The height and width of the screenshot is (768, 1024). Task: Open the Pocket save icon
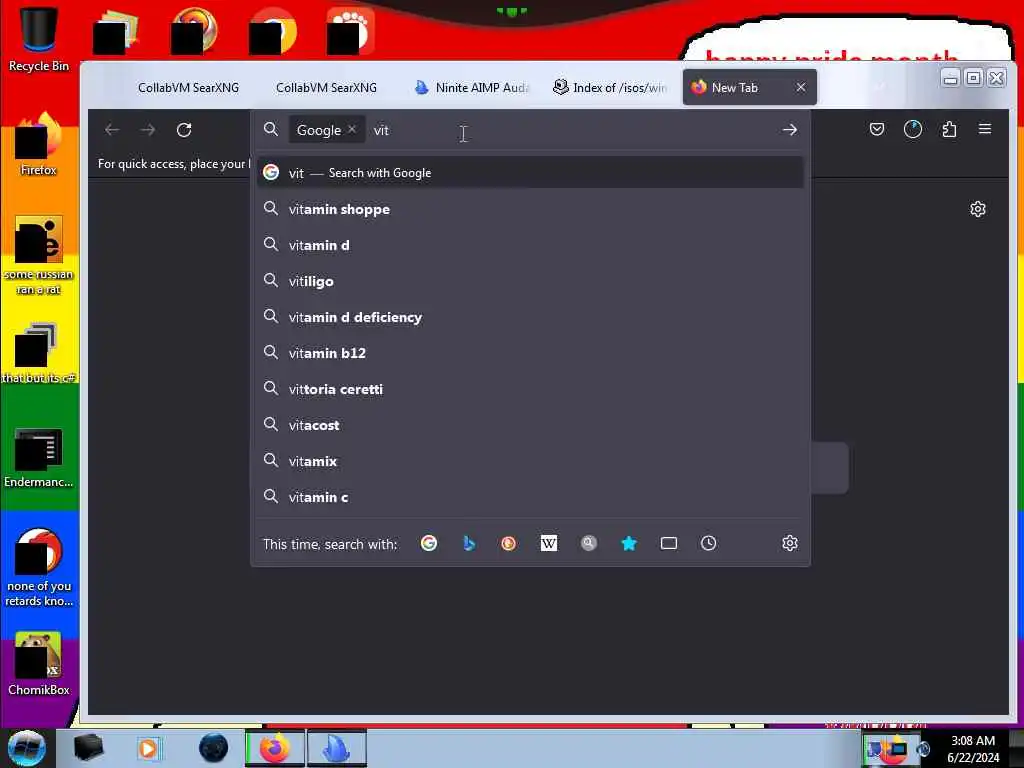coord(877,129)
